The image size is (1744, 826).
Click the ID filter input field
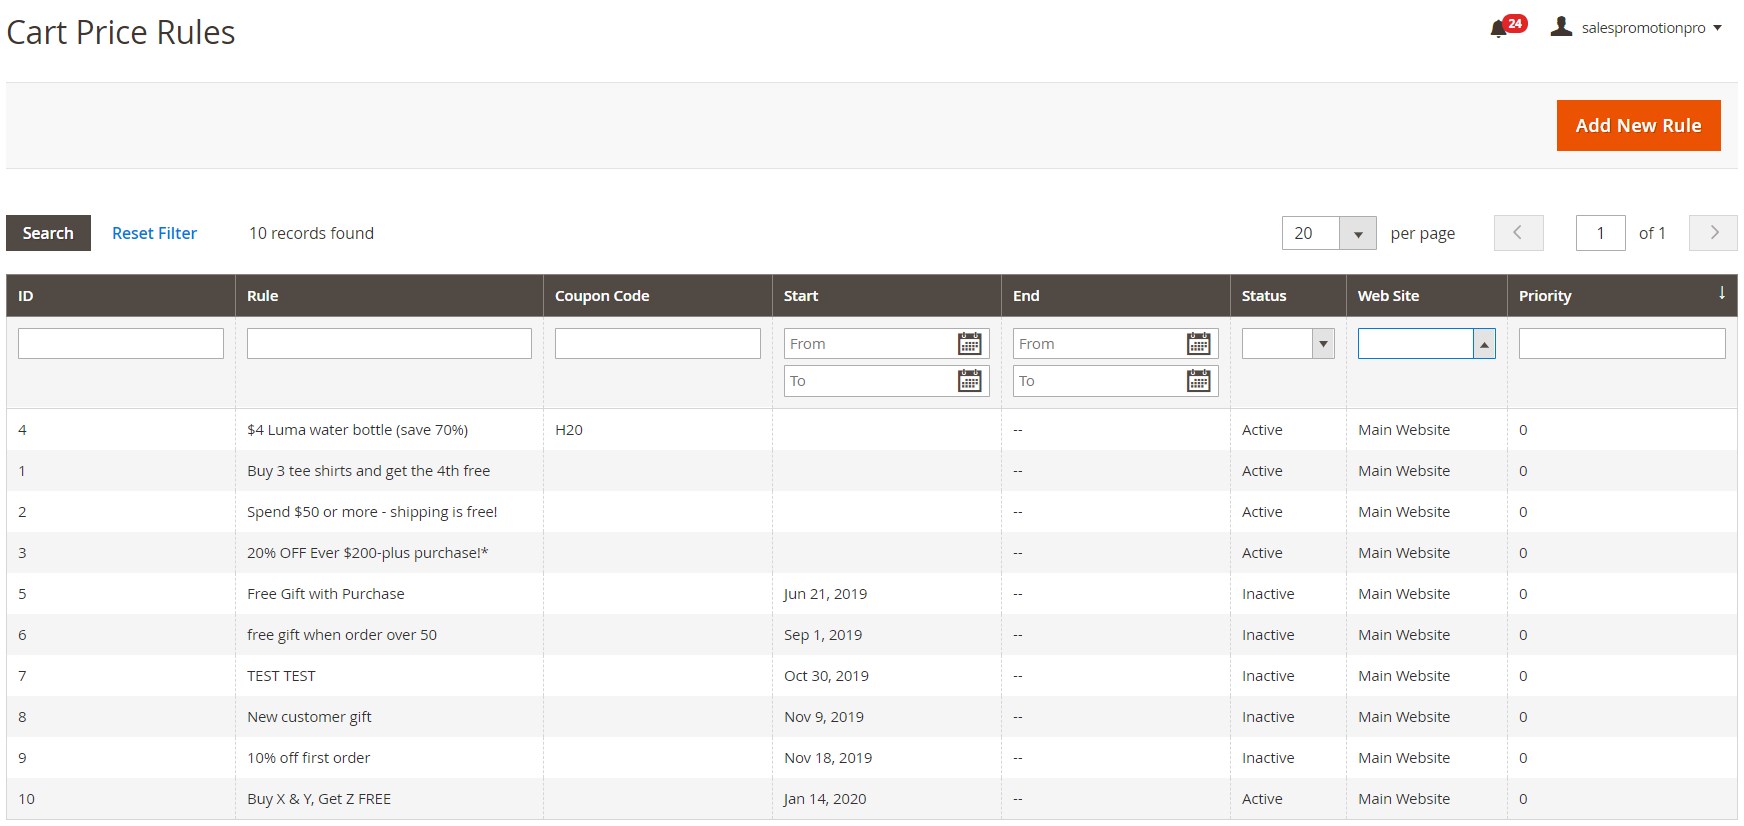(121, 344)
